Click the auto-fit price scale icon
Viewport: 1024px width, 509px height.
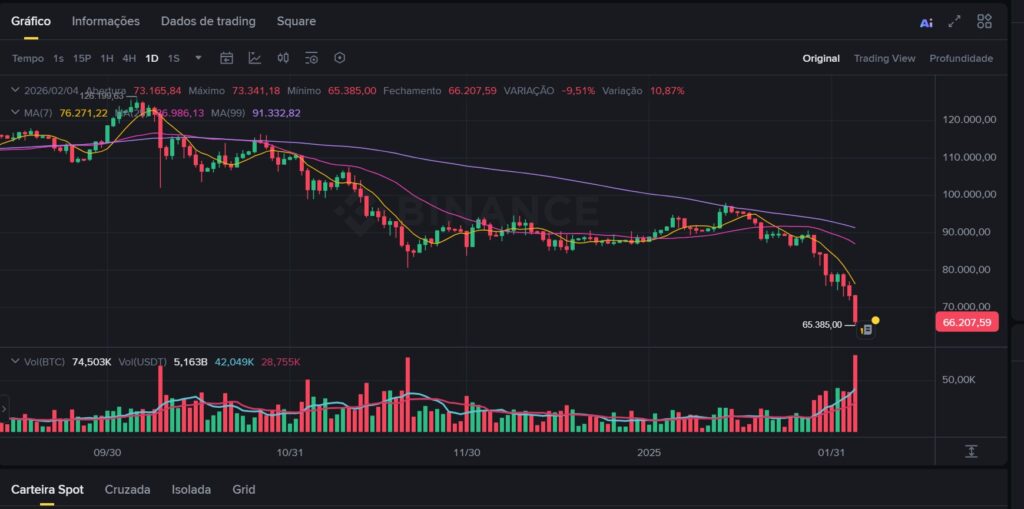(971, 451)
